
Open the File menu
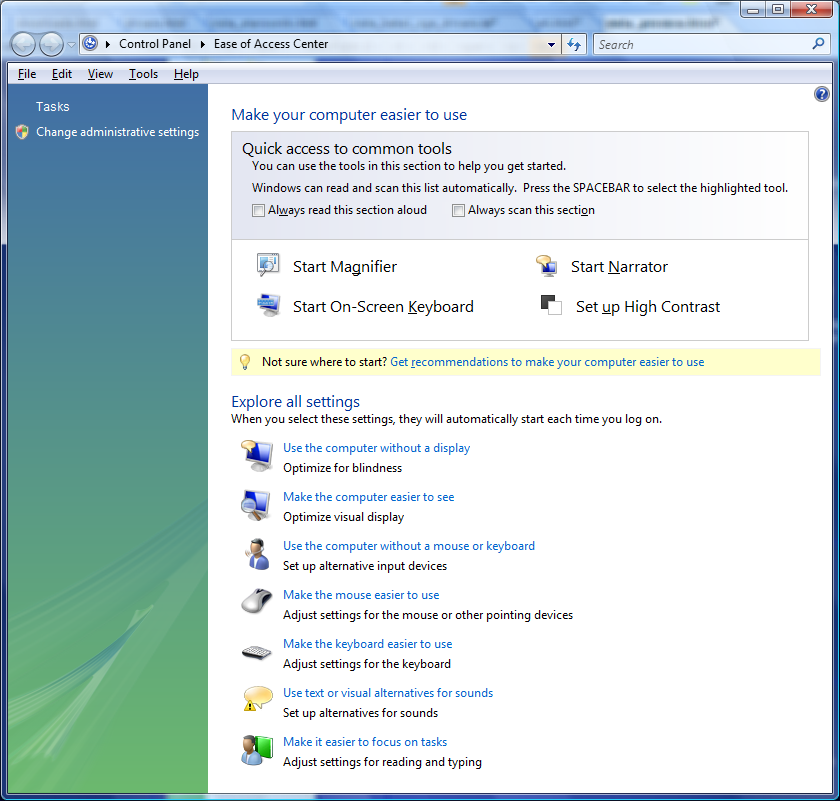27,74
